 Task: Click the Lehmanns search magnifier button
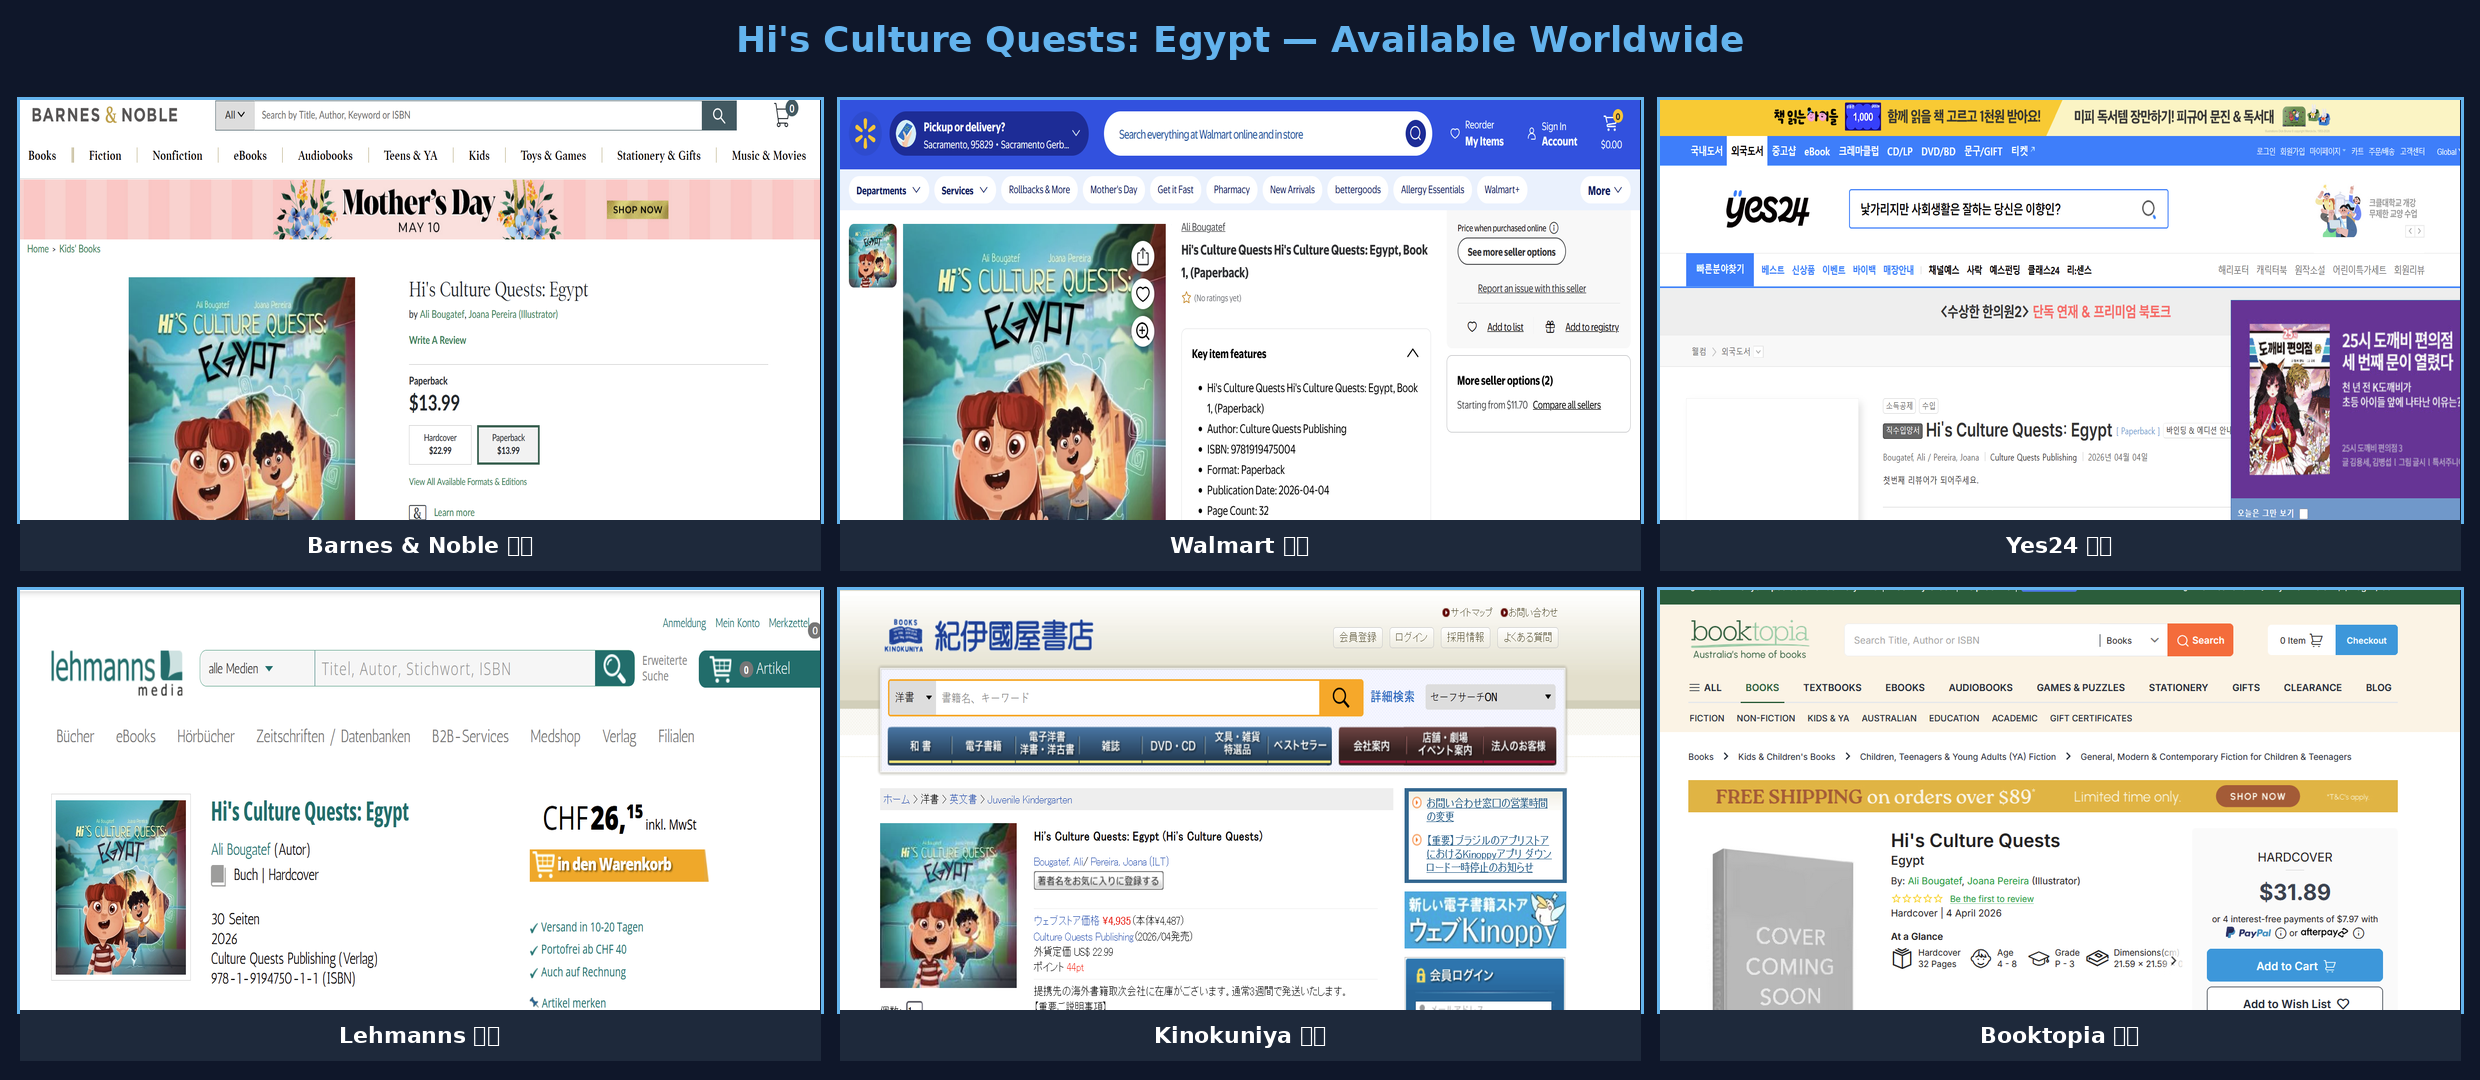614,668
